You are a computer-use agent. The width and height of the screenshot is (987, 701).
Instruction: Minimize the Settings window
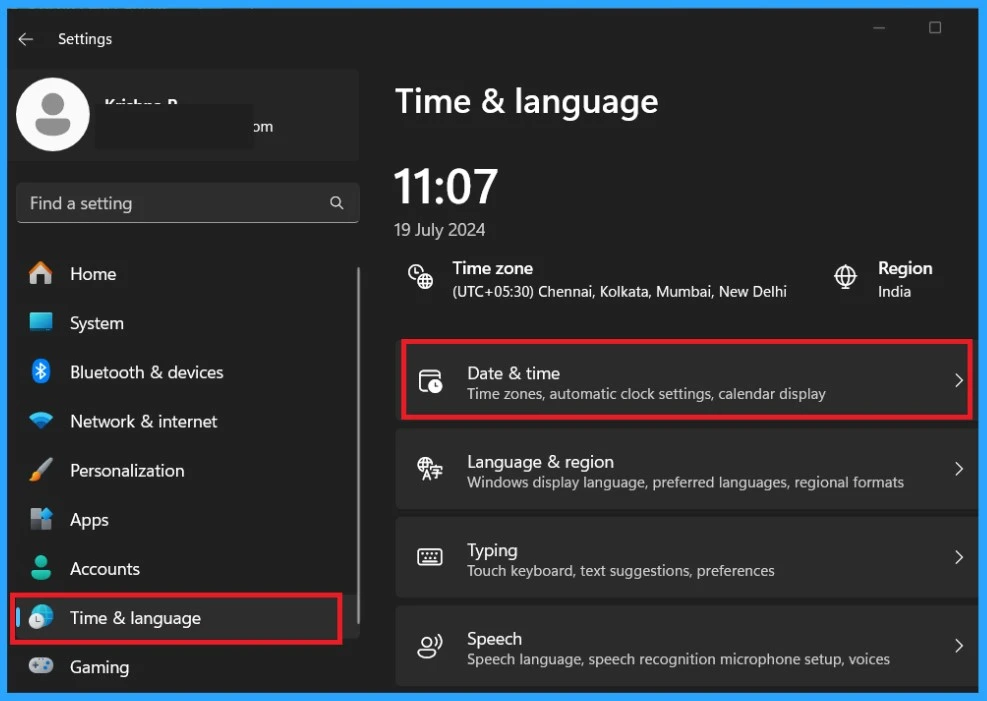[x=879, y=28]
